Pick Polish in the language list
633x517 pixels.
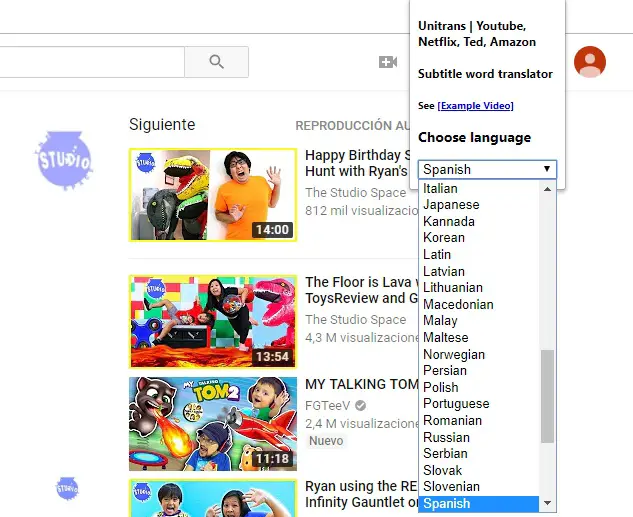[x=479, y=388]
